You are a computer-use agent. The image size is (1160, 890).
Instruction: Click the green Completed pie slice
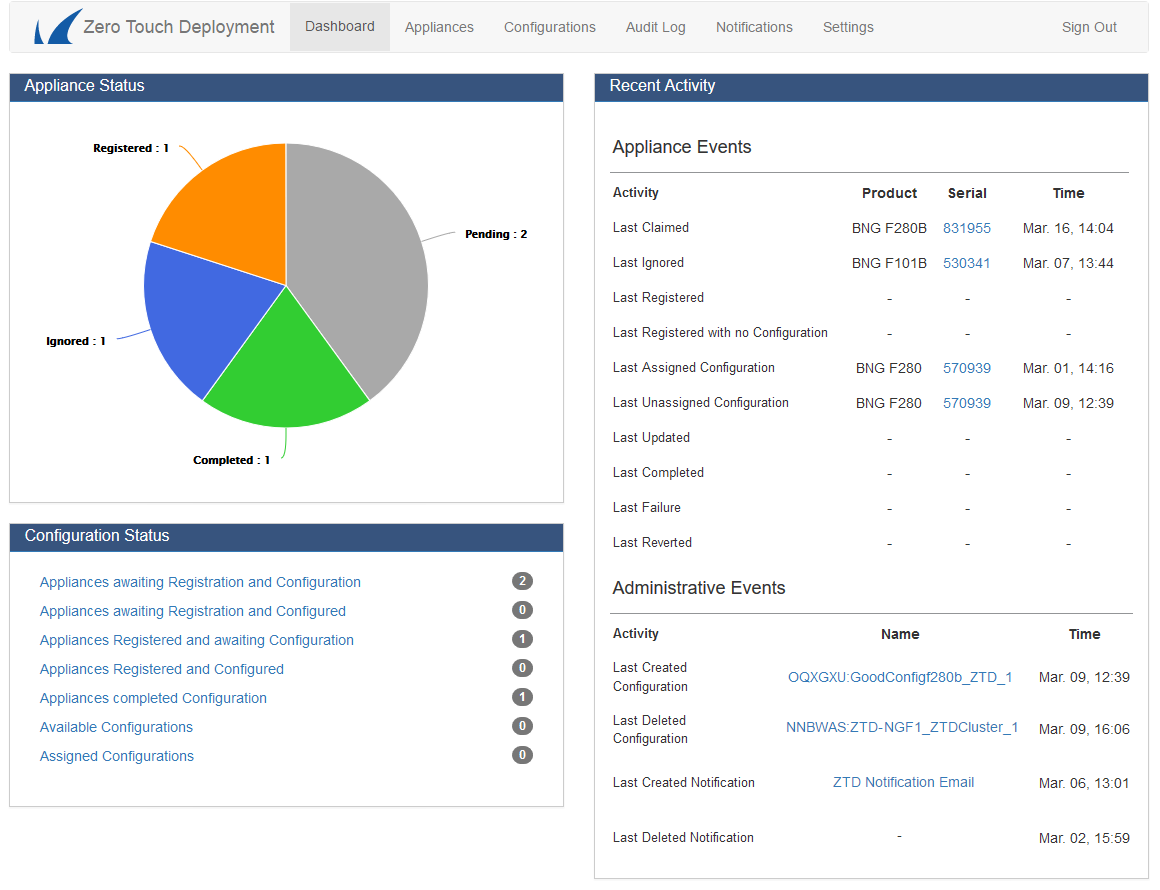point(285,375)
